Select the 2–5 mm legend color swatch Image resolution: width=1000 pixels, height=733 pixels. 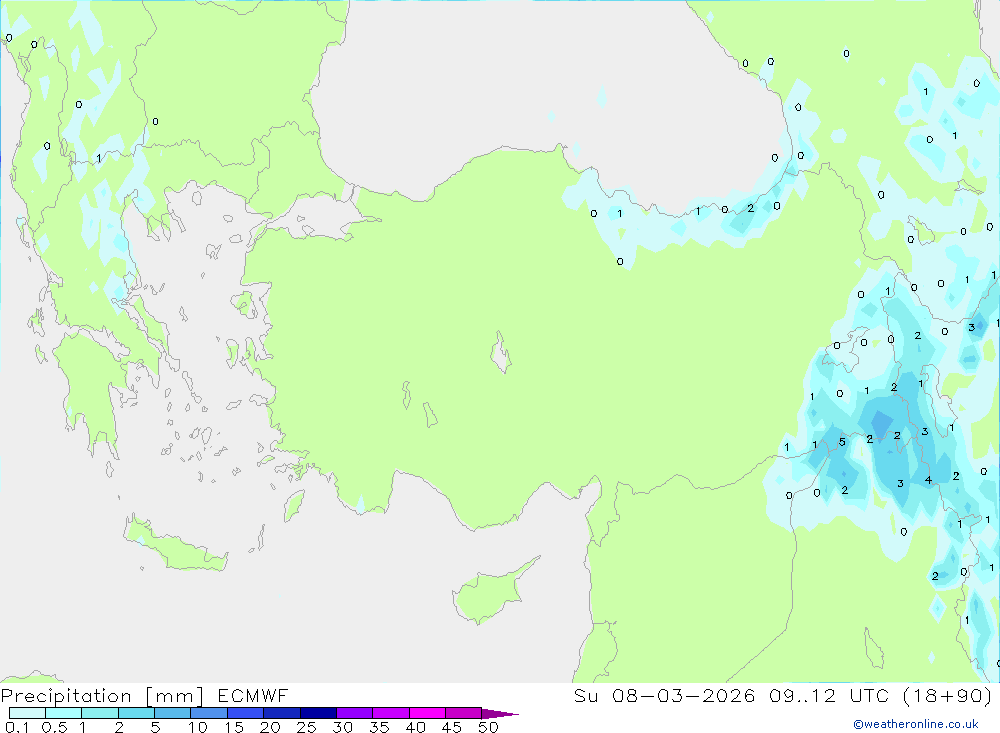coord(136,713)
